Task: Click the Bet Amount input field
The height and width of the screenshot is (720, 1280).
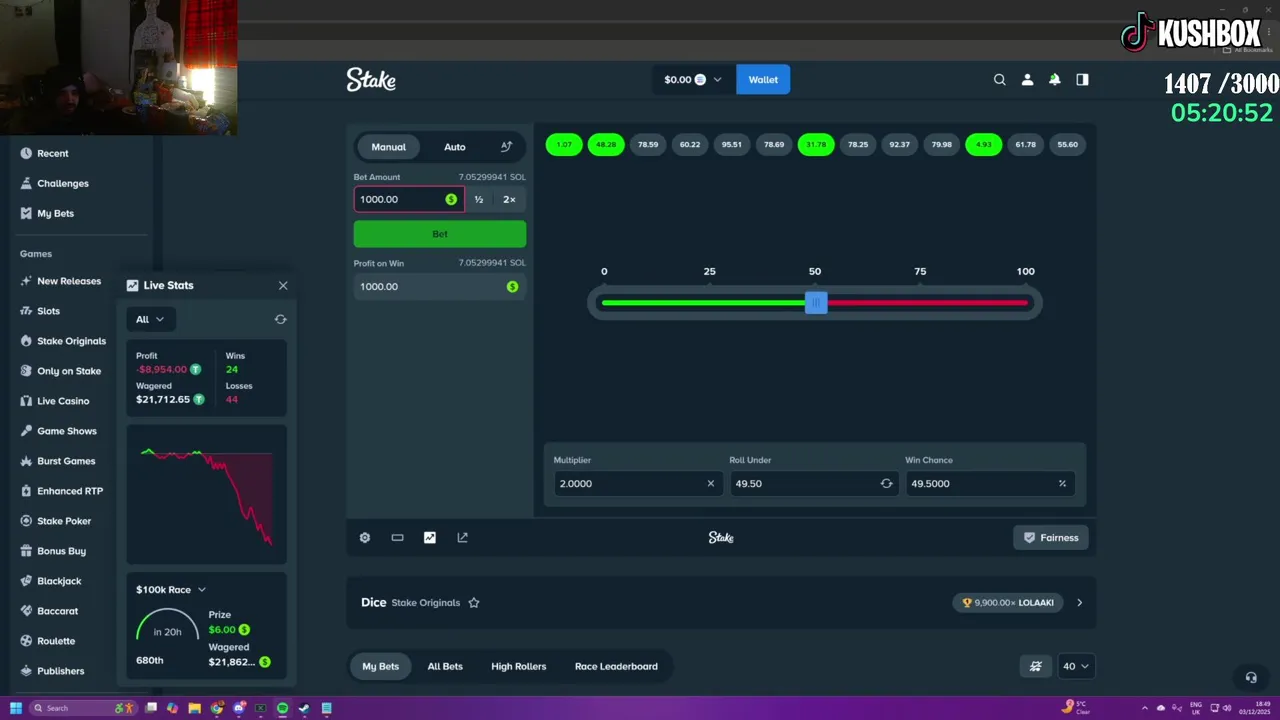Action: [x=409, y=199]
